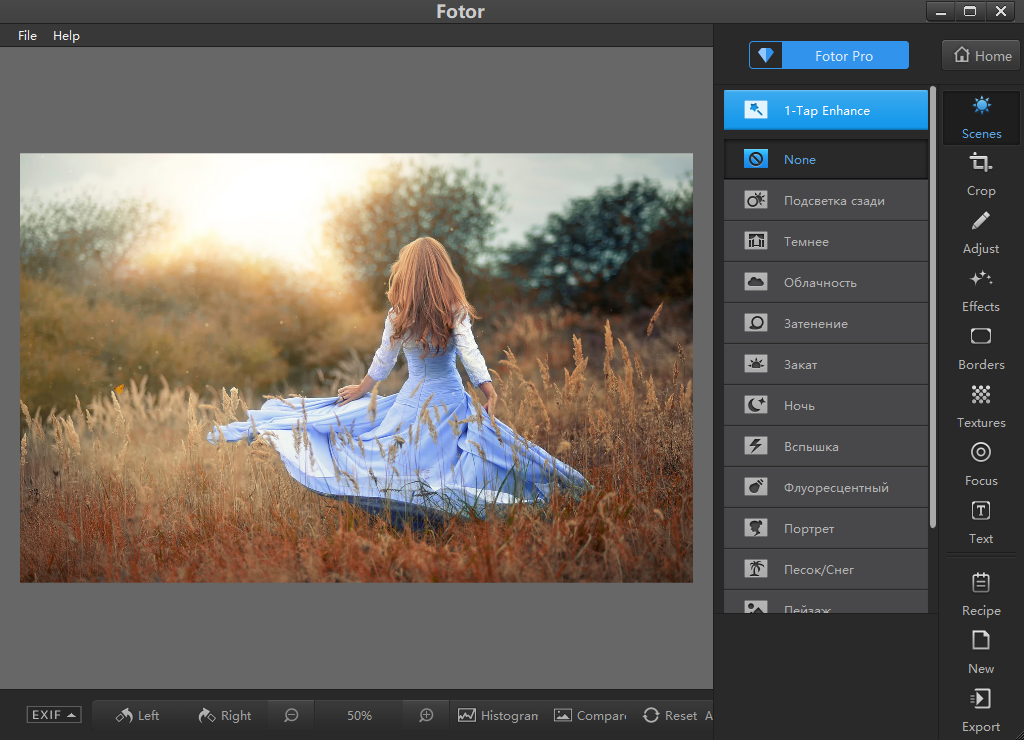
Task: Reset the image edits
Action: tap(670, 716)
